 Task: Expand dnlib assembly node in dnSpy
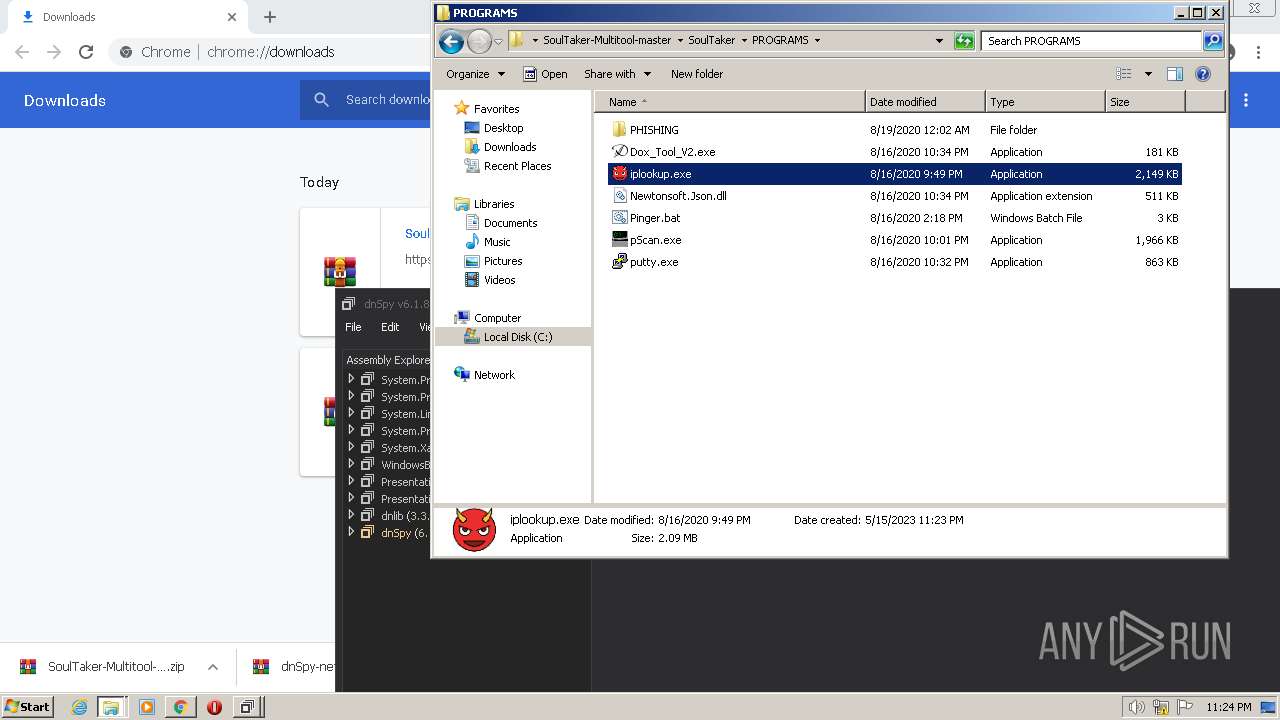(x=351, y=516)
